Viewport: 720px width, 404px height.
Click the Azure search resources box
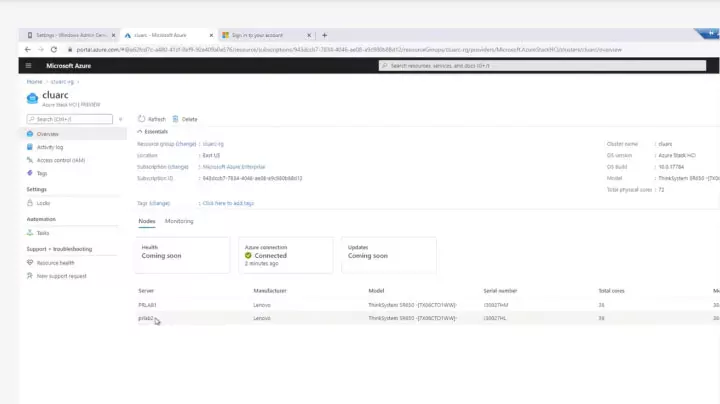click(542, 66)
